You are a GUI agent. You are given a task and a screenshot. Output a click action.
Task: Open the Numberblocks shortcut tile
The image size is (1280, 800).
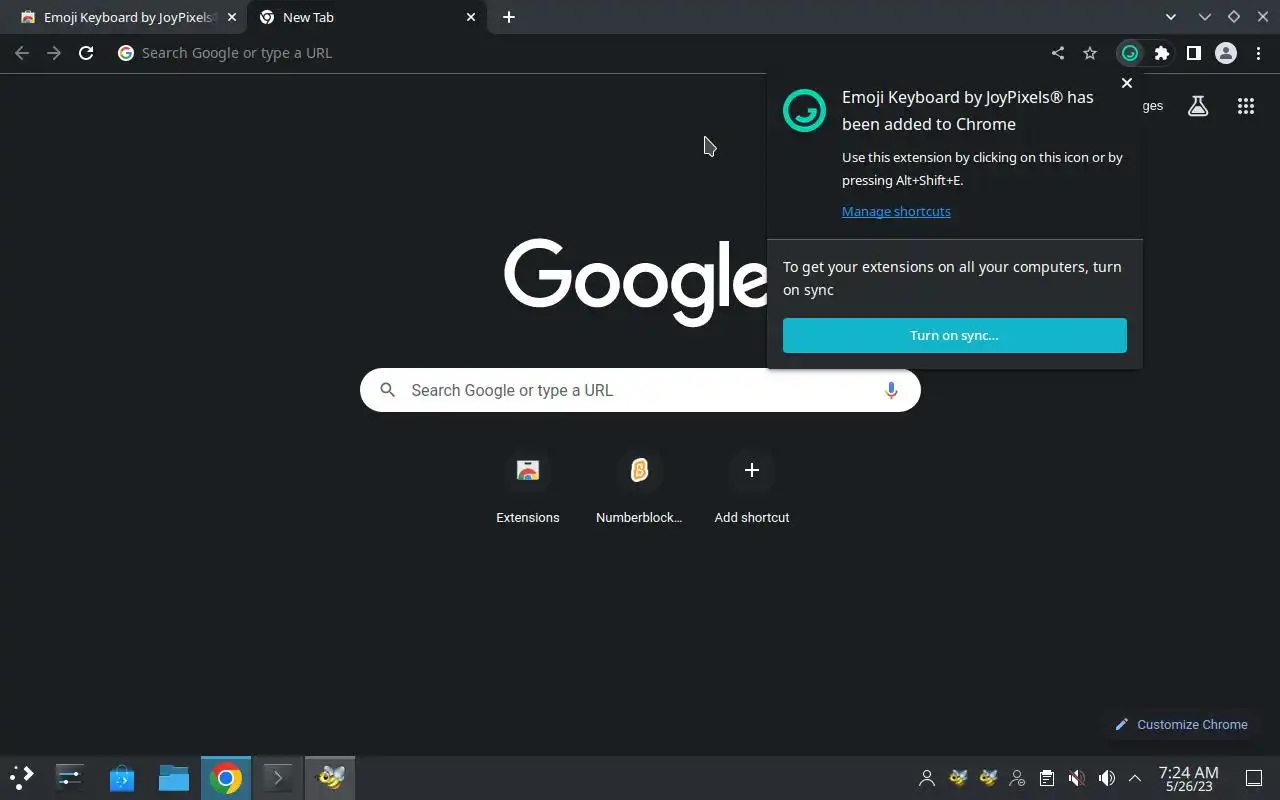(639, 488)
